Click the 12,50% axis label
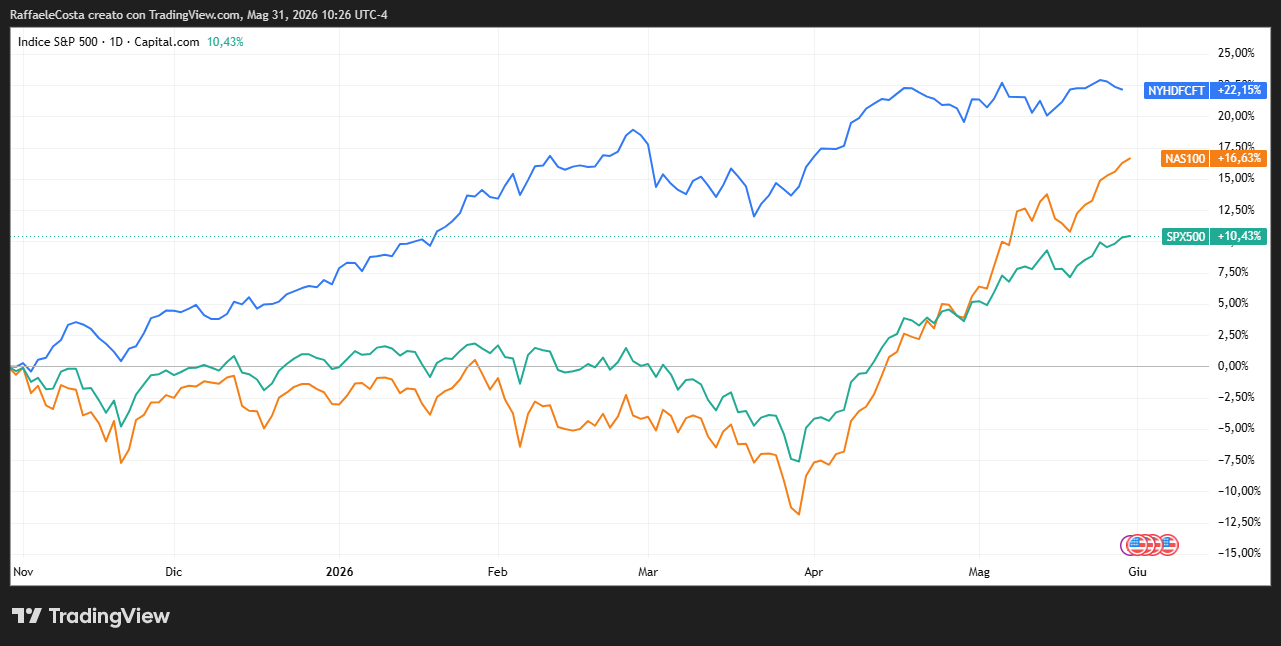 click(1237, 210)
